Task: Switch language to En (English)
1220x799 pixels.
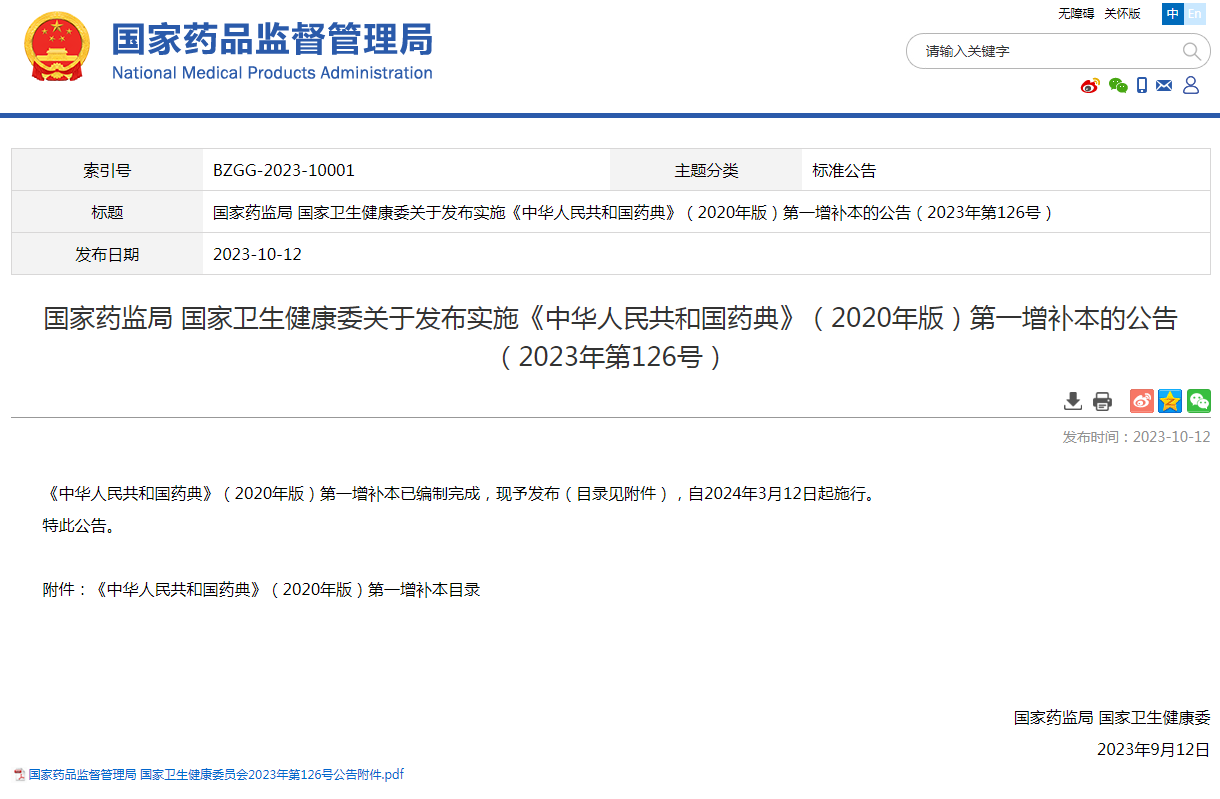Action: click(x=1195, y=14)
